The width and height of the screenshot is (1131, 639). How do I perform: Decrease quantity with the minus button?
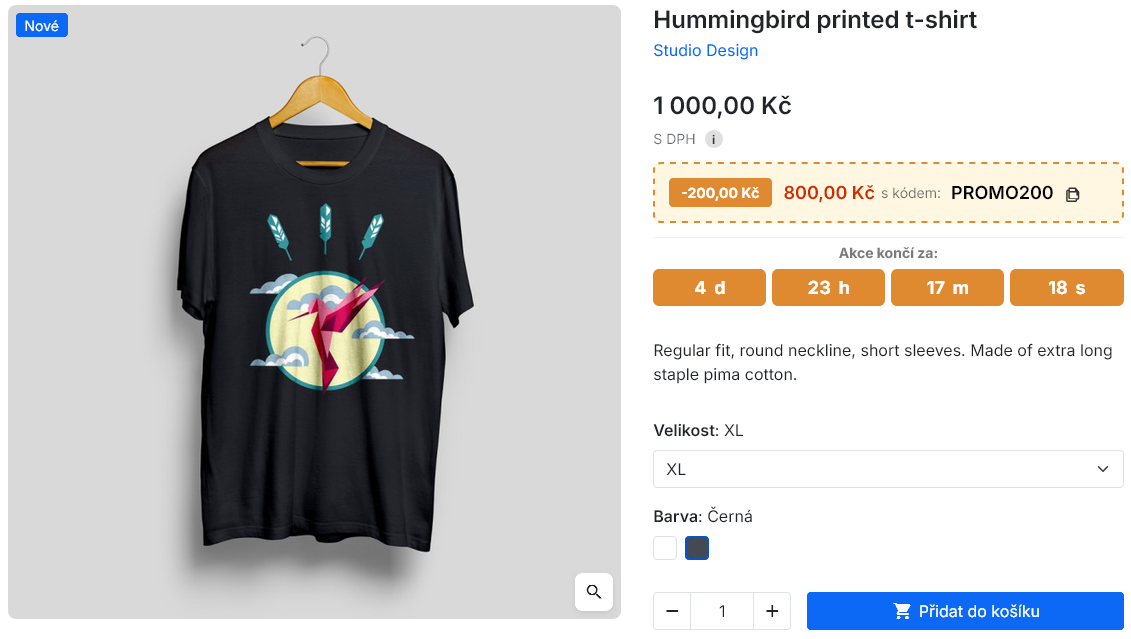click(672, 612)
